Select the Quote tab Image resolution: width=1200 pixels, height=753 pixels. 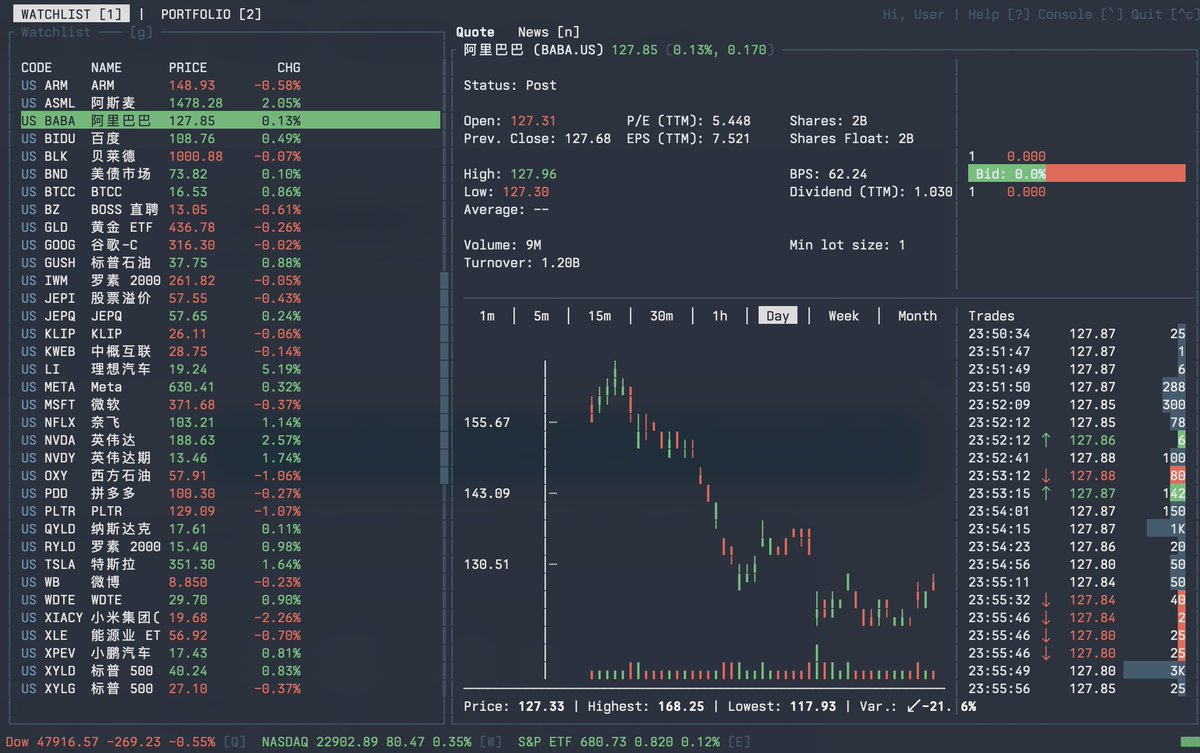[475, 32]
